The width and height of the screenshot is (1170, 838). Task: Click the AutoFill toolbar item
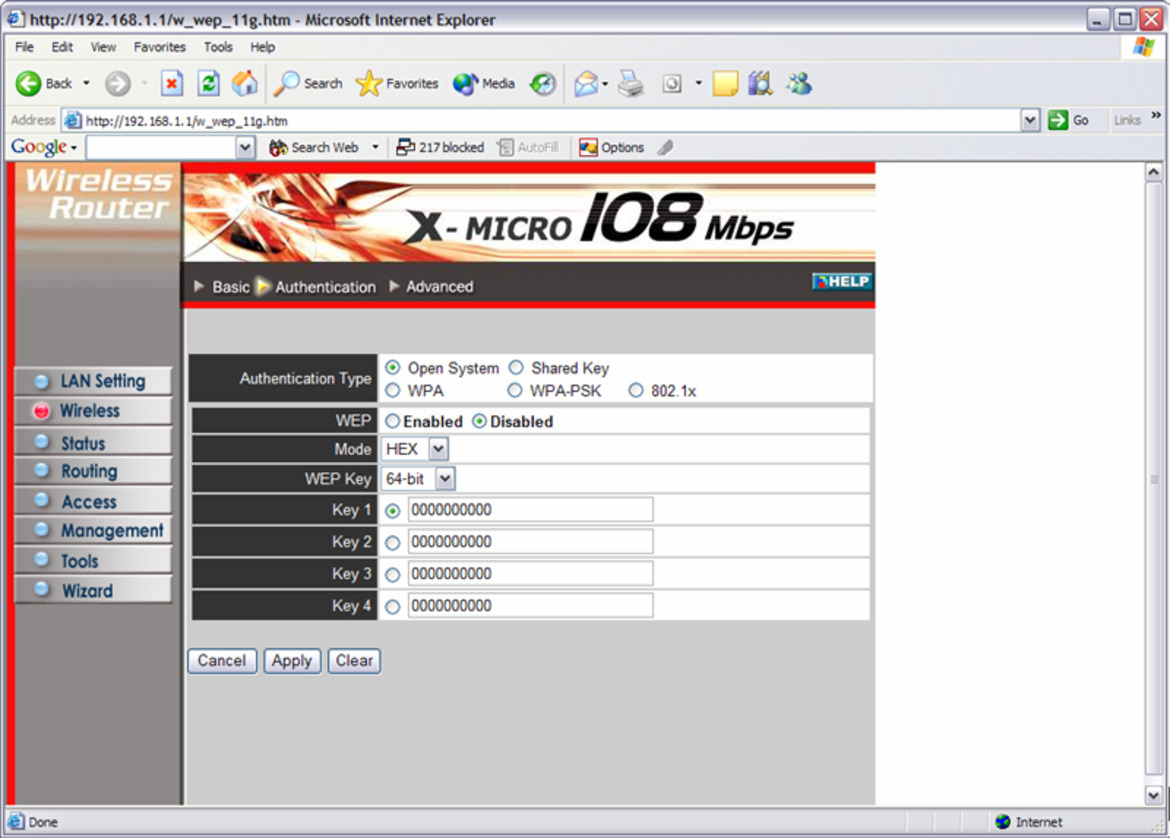(528, 148)
